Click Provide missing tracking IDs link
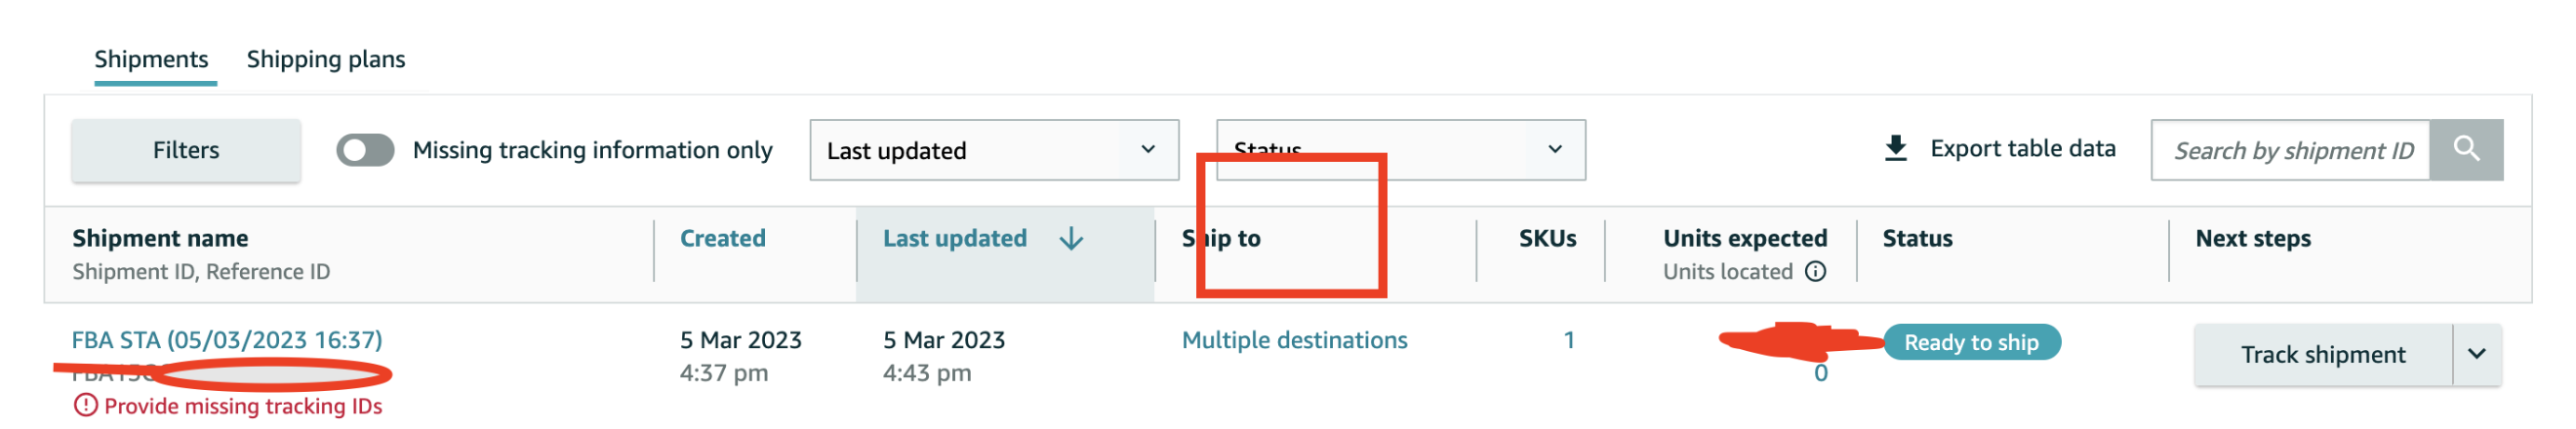Screen dimensions: 2576x429 (x=243, y=406)
